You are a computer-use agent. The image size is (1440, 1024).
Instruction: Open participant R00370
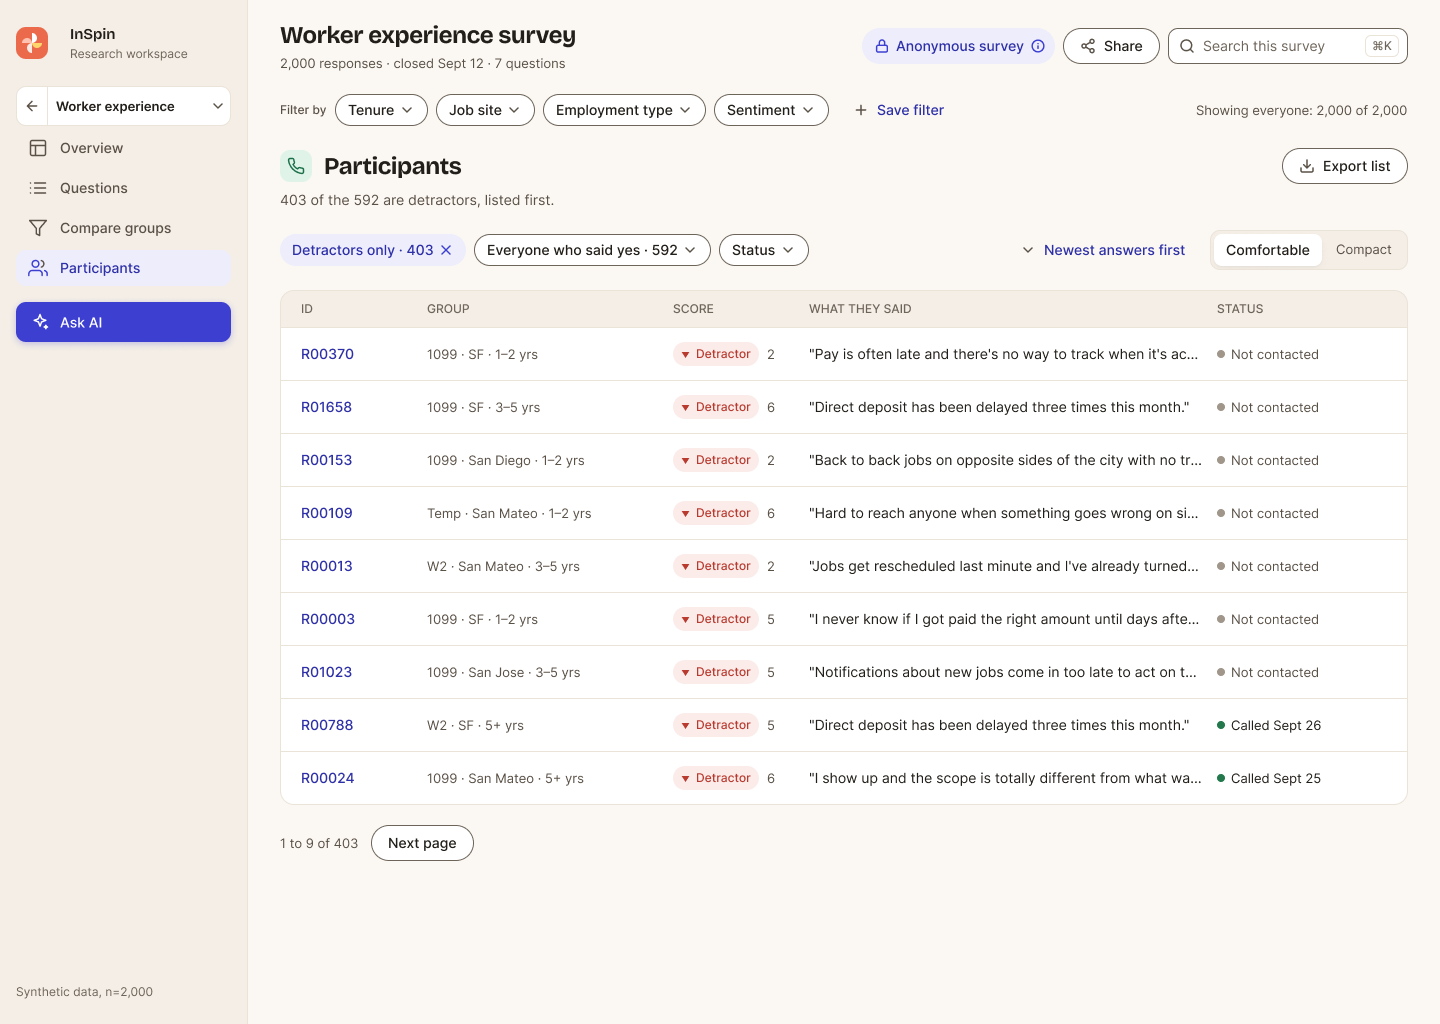click(327, 354)
